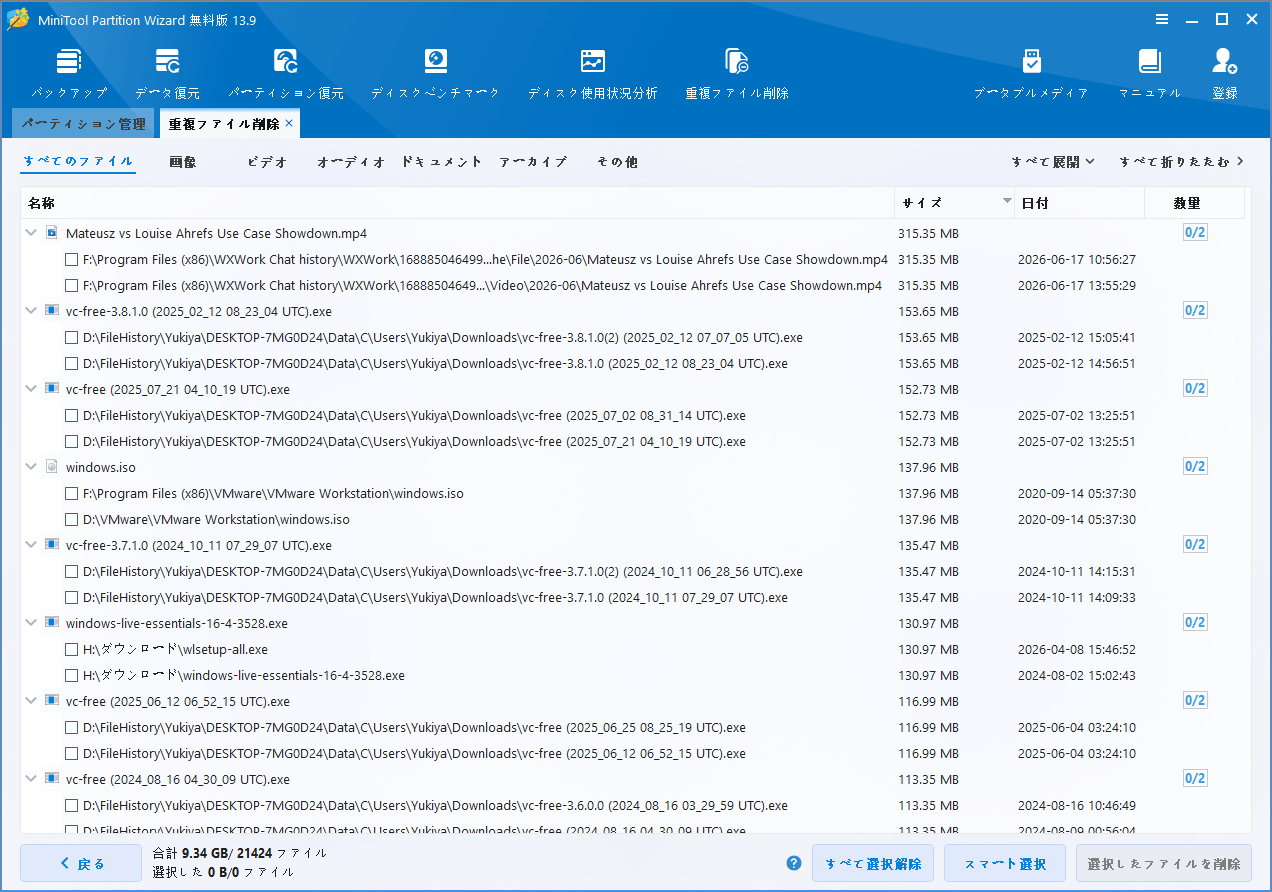The image size is (1272, 892).
Task: Check vc-free-3.6.0.0 (2024_08_16) checkbox
Action: (x=71, y=805)
